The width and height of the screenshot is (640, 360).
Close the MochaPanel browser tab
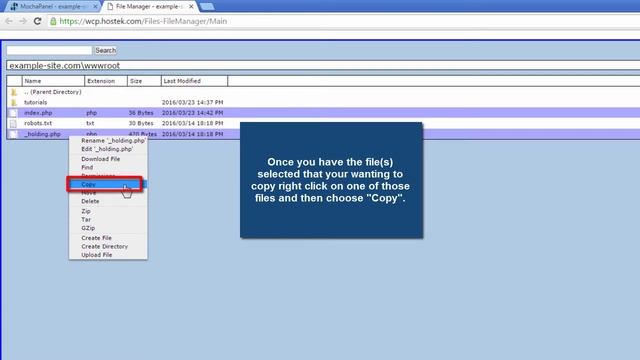95,7
